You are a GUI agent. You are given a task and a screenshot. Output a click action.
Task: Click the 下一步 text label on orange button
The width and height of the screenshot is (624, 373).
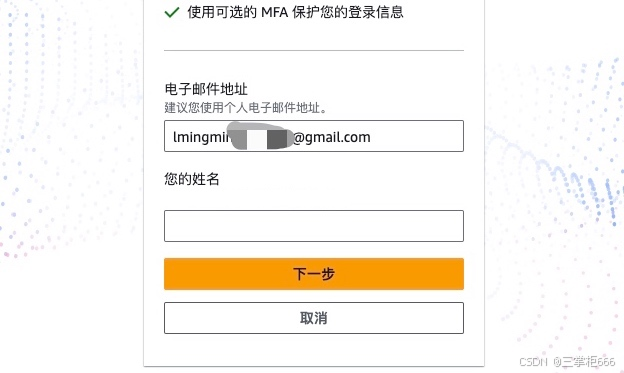314,274
